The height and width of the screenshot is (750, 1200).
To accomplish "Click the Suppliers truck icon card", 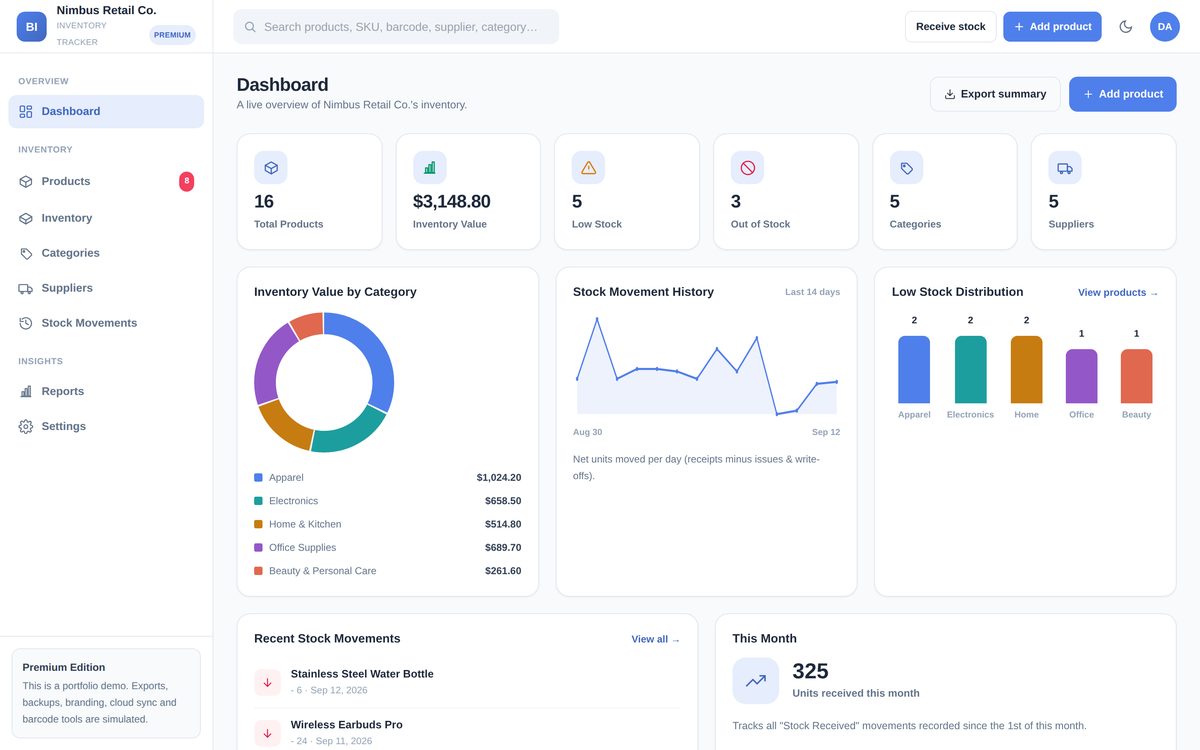I will (x=1065, y=168).
